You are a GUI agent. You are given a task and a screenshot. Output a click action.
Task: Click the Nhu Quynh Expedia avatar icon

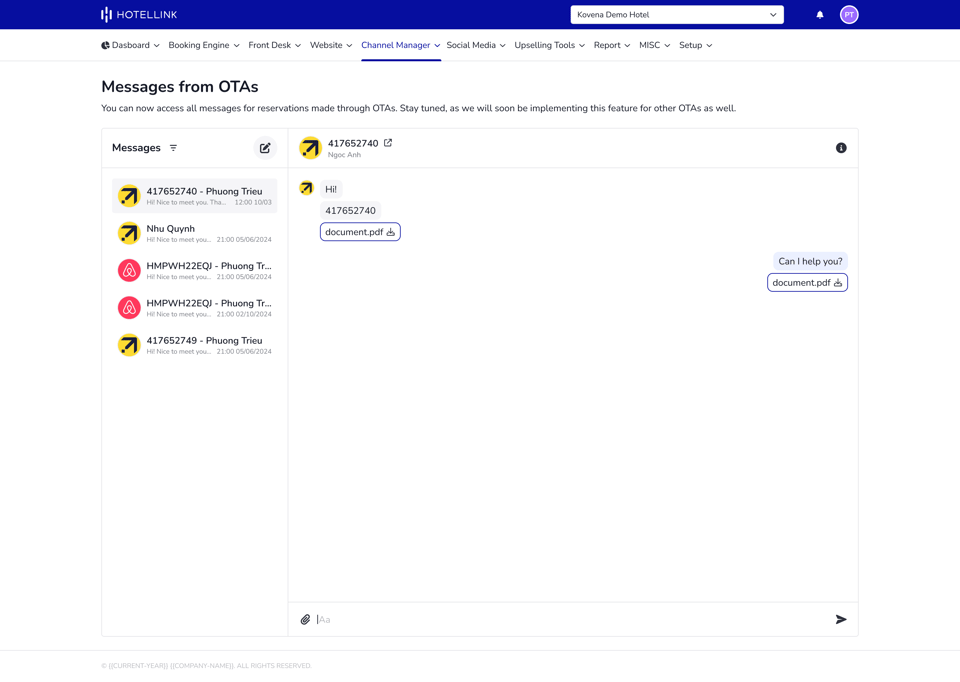pos(129,233)
